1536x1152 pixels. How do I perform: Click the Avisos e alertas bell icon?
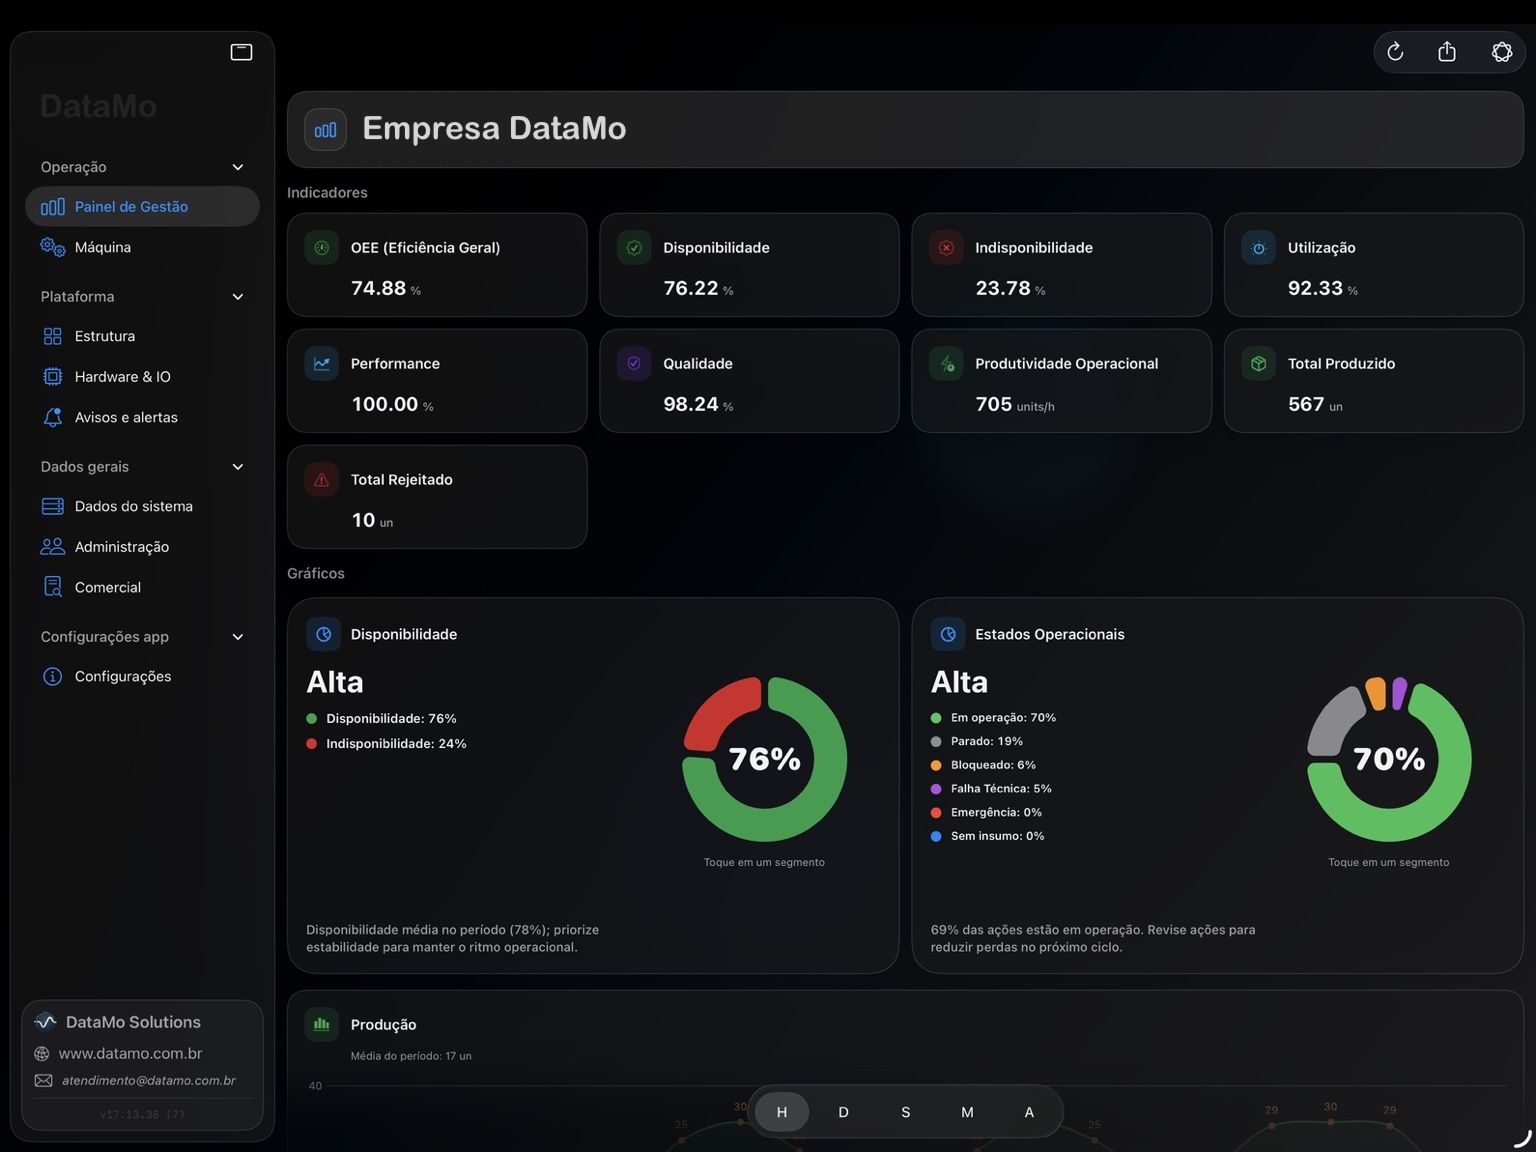point(53,417)
